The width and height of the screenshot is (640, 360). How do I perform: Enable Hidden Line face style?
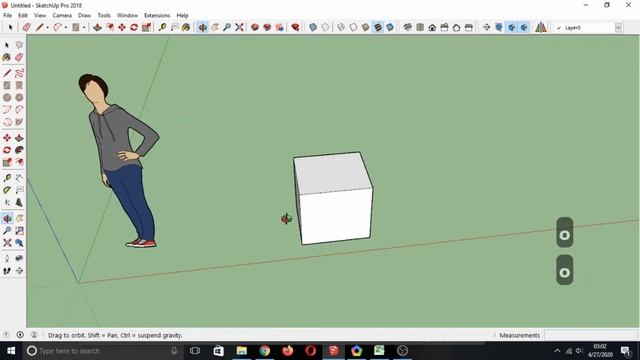[353, 27]
